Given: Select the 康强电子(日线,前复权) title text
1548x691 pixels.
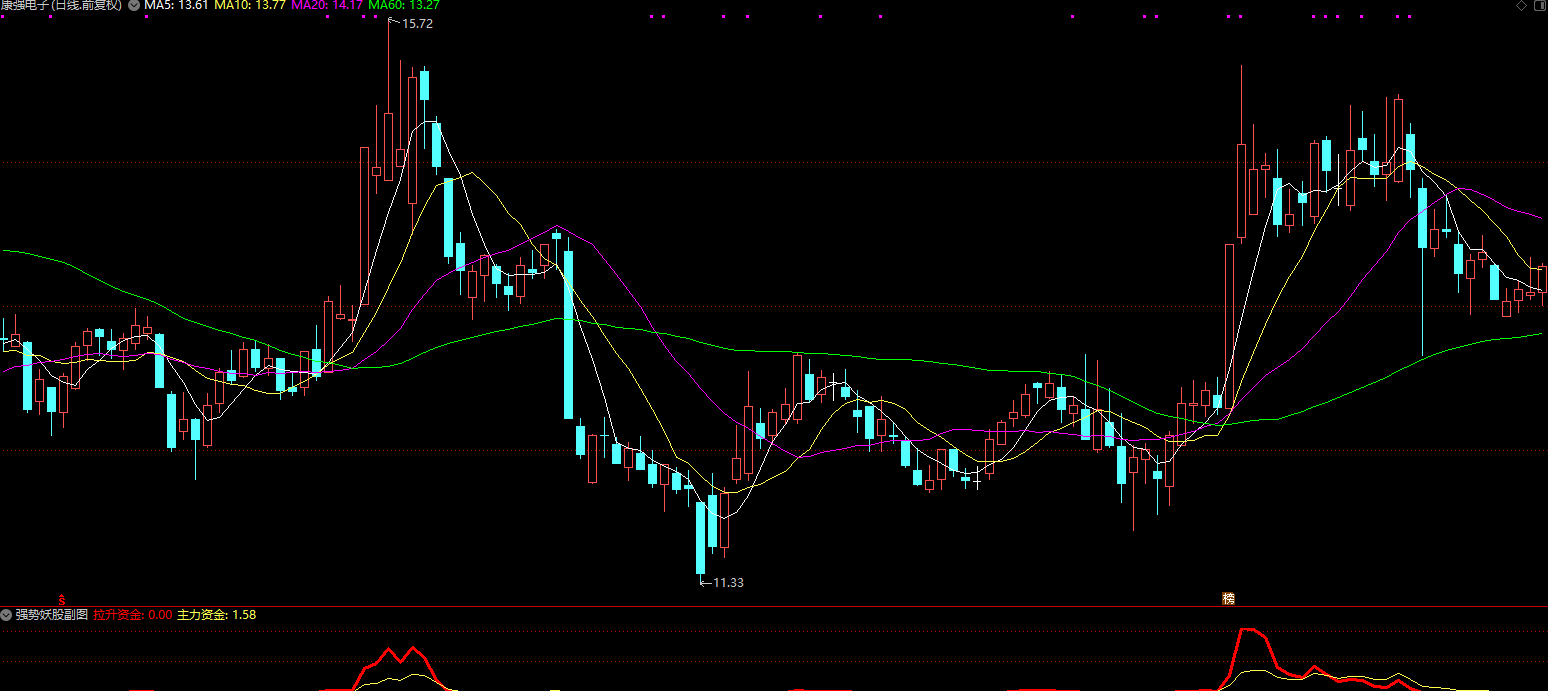Looking at the screenshot, I should [62, 6].
